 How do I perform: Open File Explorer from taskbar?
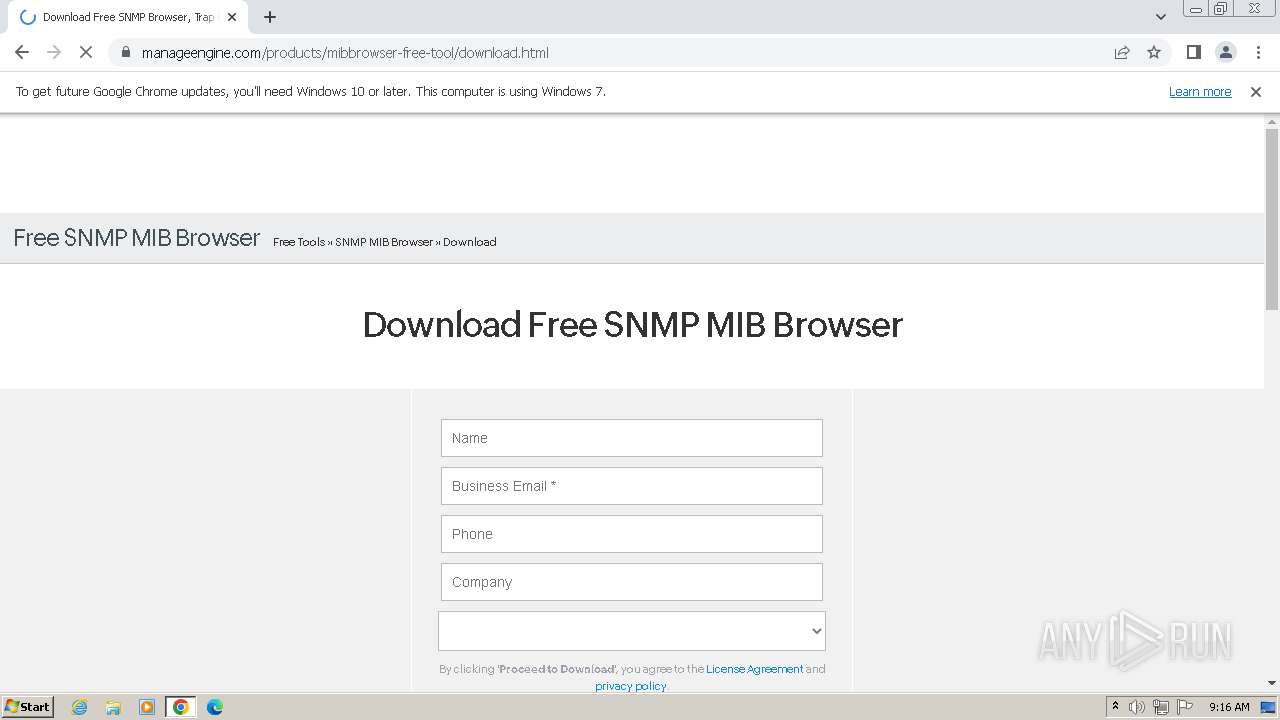click(x=113, y=707)
